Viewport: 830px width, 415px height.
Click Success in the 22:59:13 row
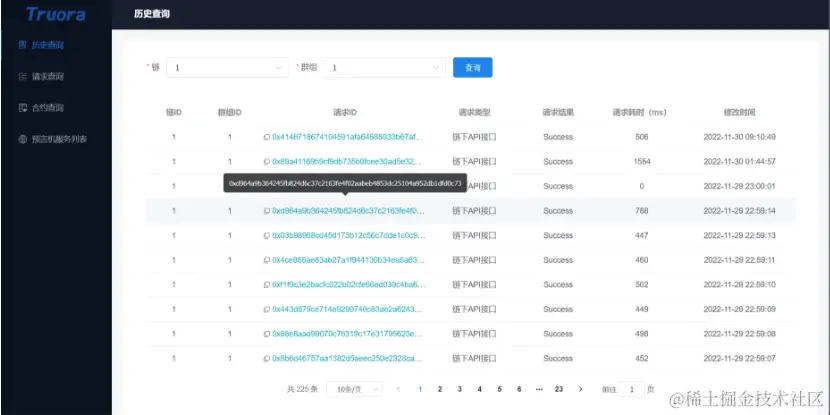[x=558, y=236]
